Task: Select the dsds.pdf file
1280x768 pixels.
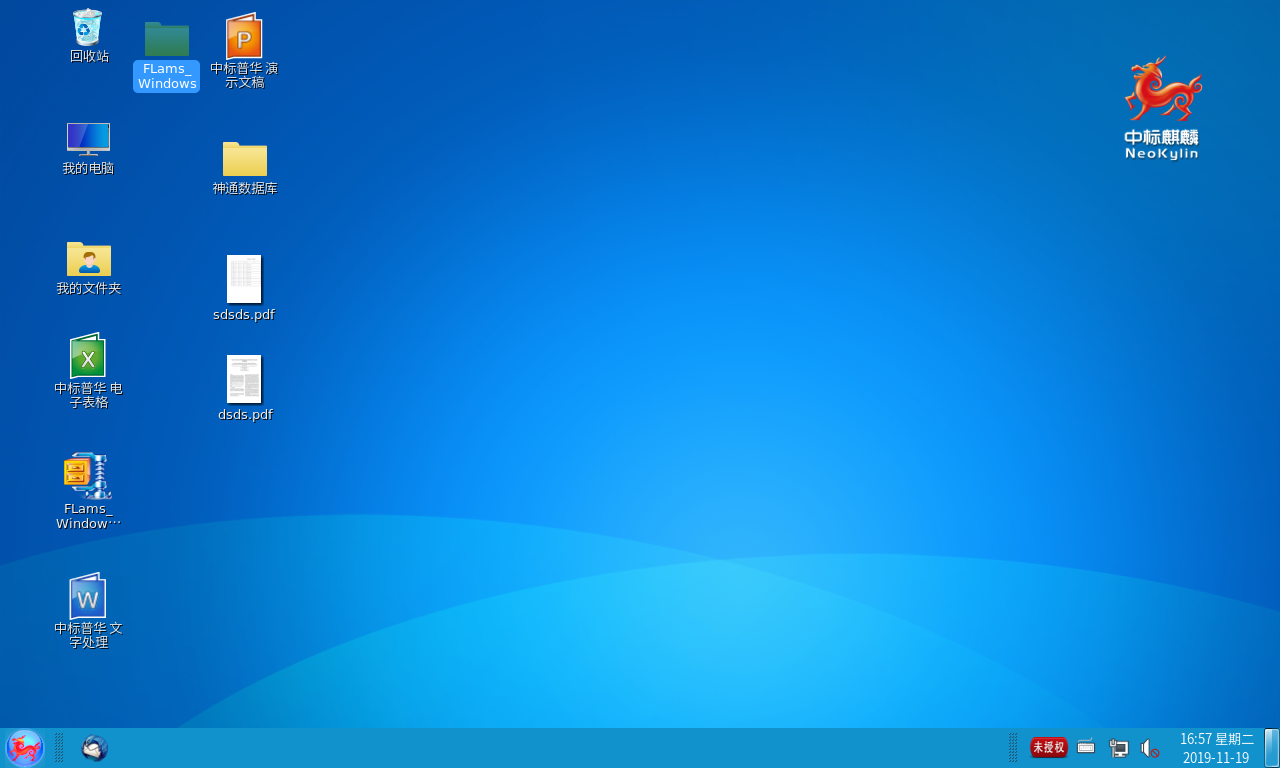Action: click(x=244, y=380)
